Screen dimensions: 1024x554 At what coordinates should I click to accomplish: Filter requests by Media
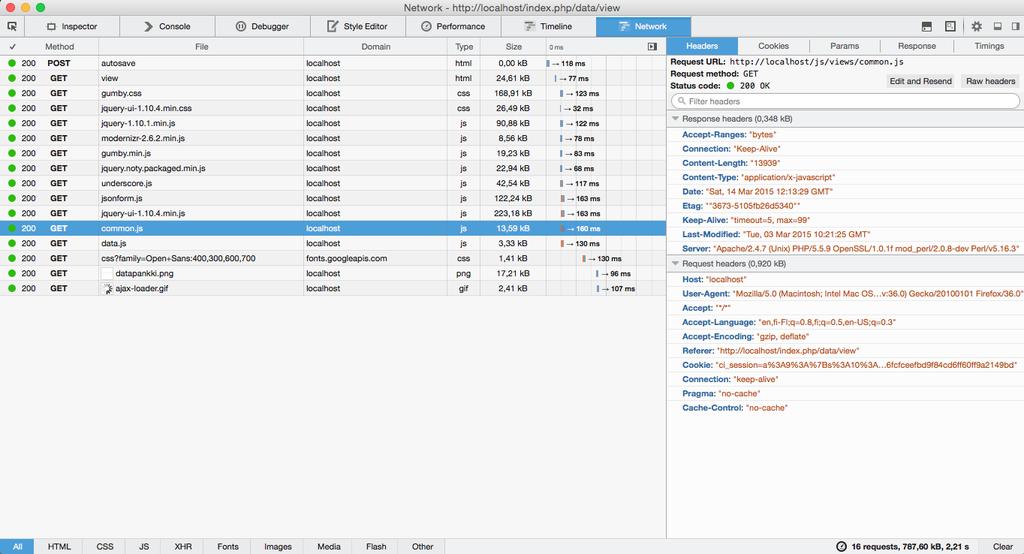[328, 546]
